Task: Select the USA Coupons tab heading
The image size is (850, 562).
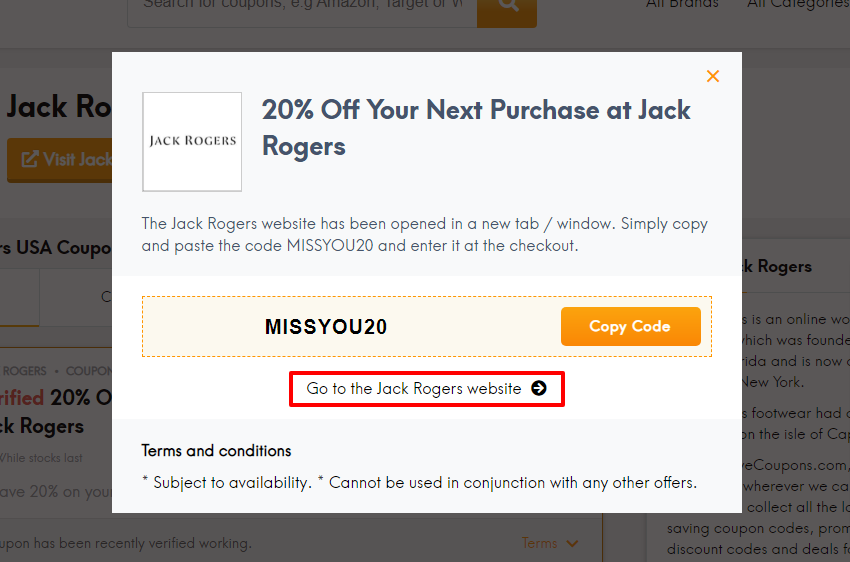Action: point(55,248)
